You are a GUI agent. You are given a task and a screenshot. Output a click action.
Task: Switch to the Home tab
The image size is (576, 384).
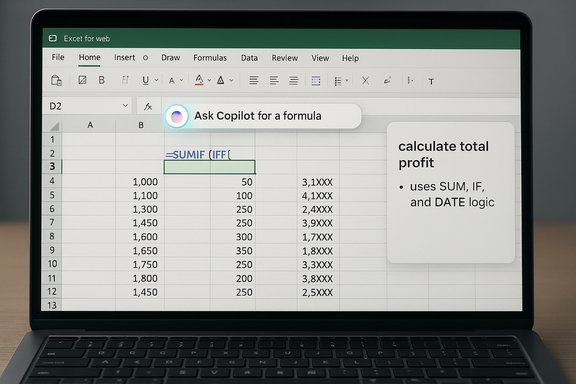[89, 57]
